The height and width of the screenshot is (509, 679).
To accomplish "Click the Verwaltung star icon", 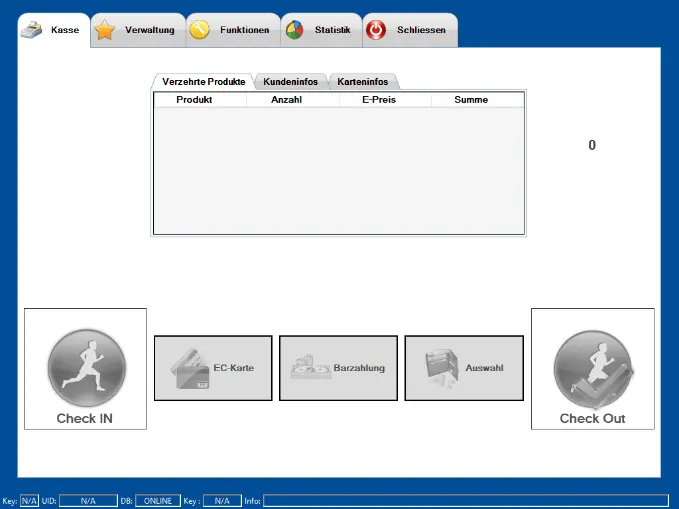I will click(105, 30).
